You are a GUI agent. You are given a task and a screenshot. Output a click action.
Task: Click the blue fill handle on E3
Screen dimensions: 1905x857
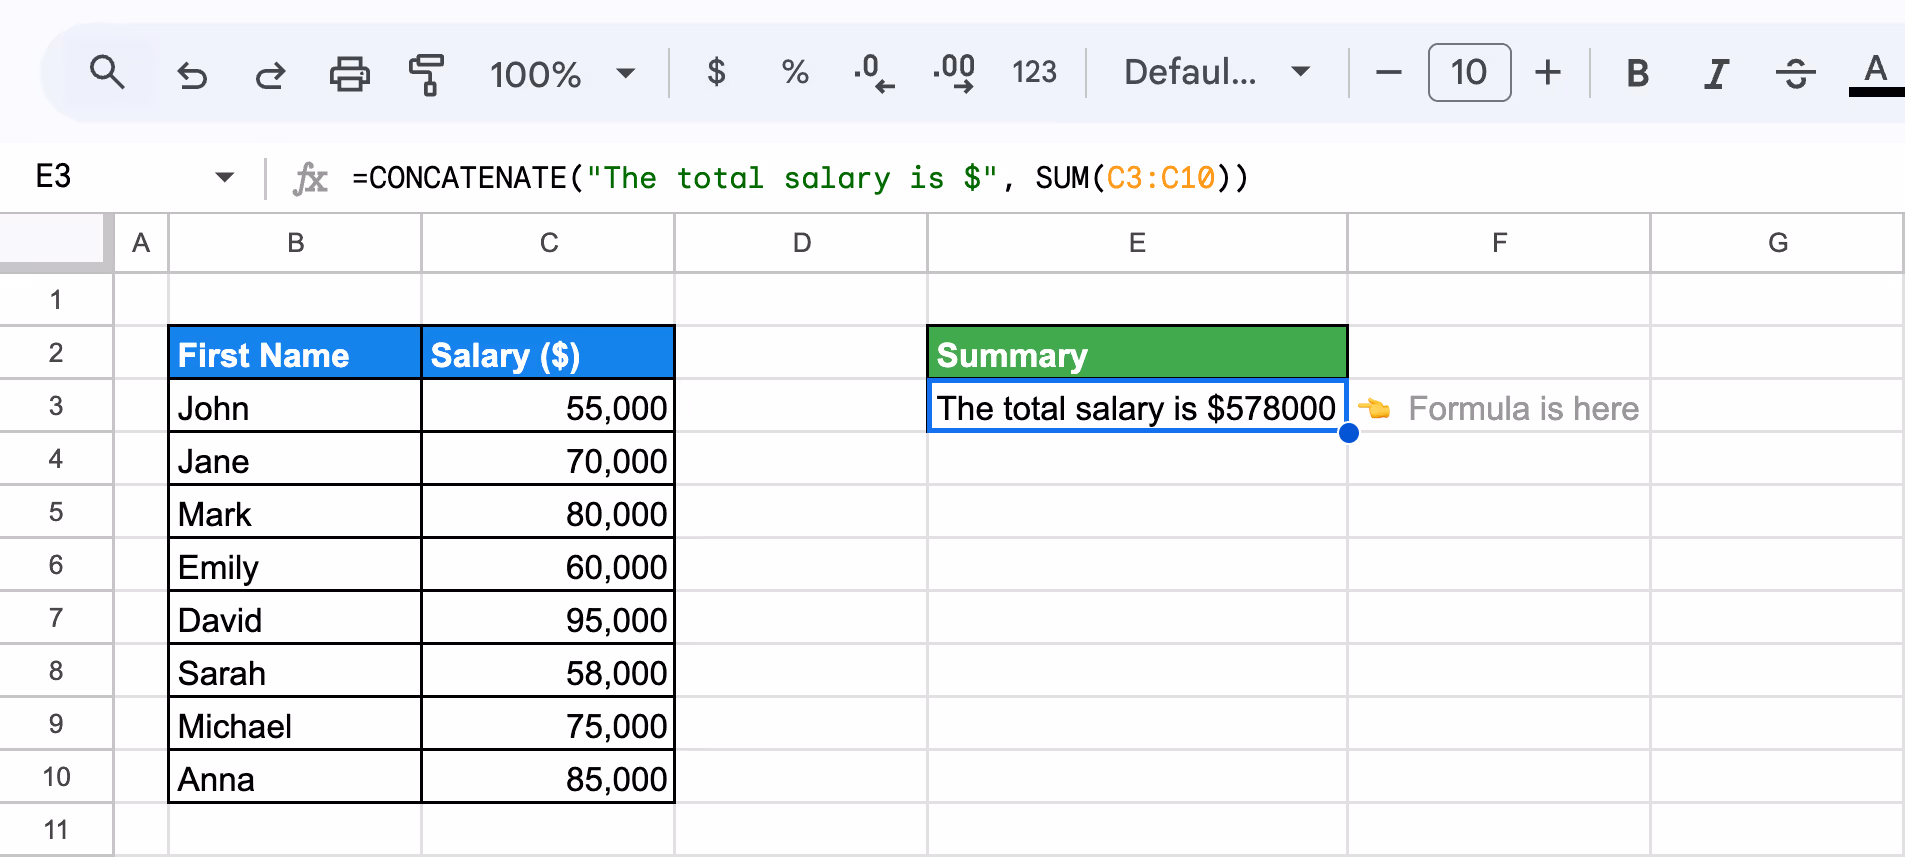[1348, 432]
